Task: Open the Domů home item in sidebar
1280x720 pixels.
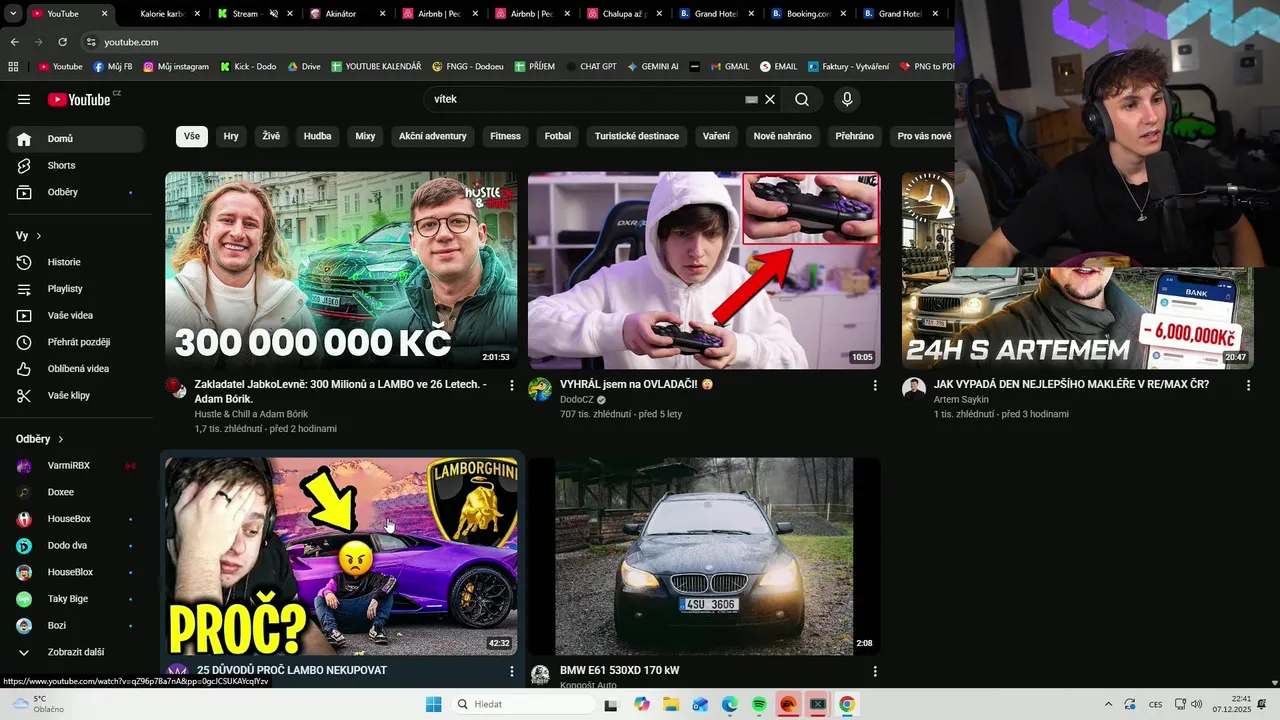Action: (x=76, y=139)
